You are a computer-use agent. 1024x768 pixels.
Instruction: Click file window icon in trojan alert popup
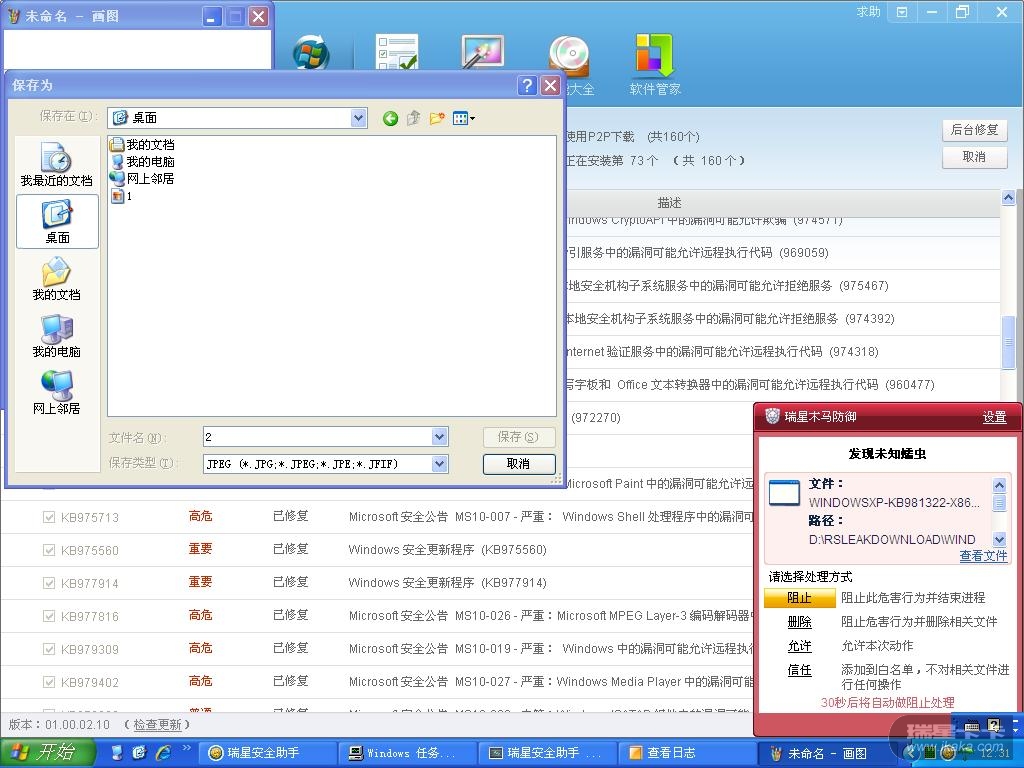(x=784, y=493)
